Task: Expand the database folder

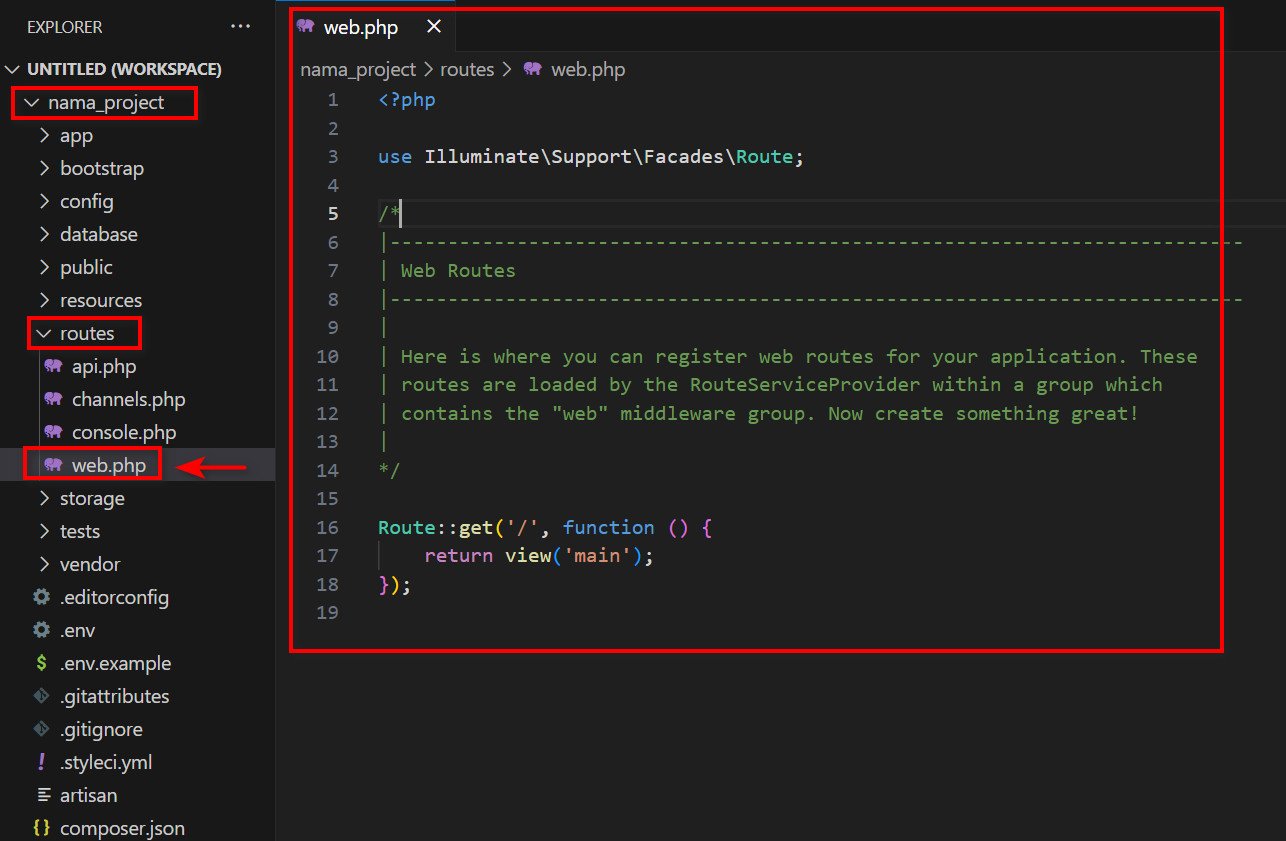Action: pos(44,234)
